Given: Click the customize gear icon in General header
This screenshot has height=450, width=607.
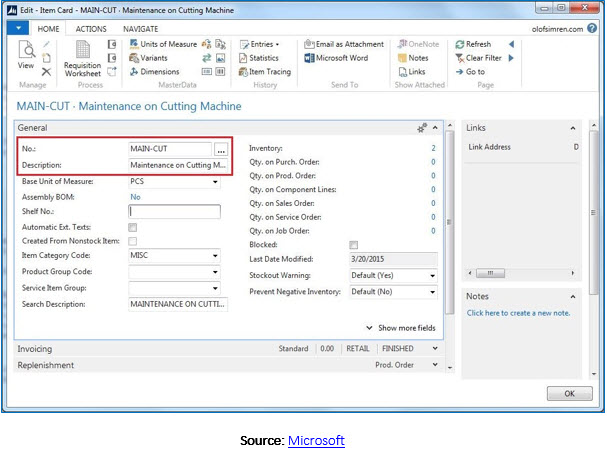Looking at the screenshot, I should click(x=422, y=128).
